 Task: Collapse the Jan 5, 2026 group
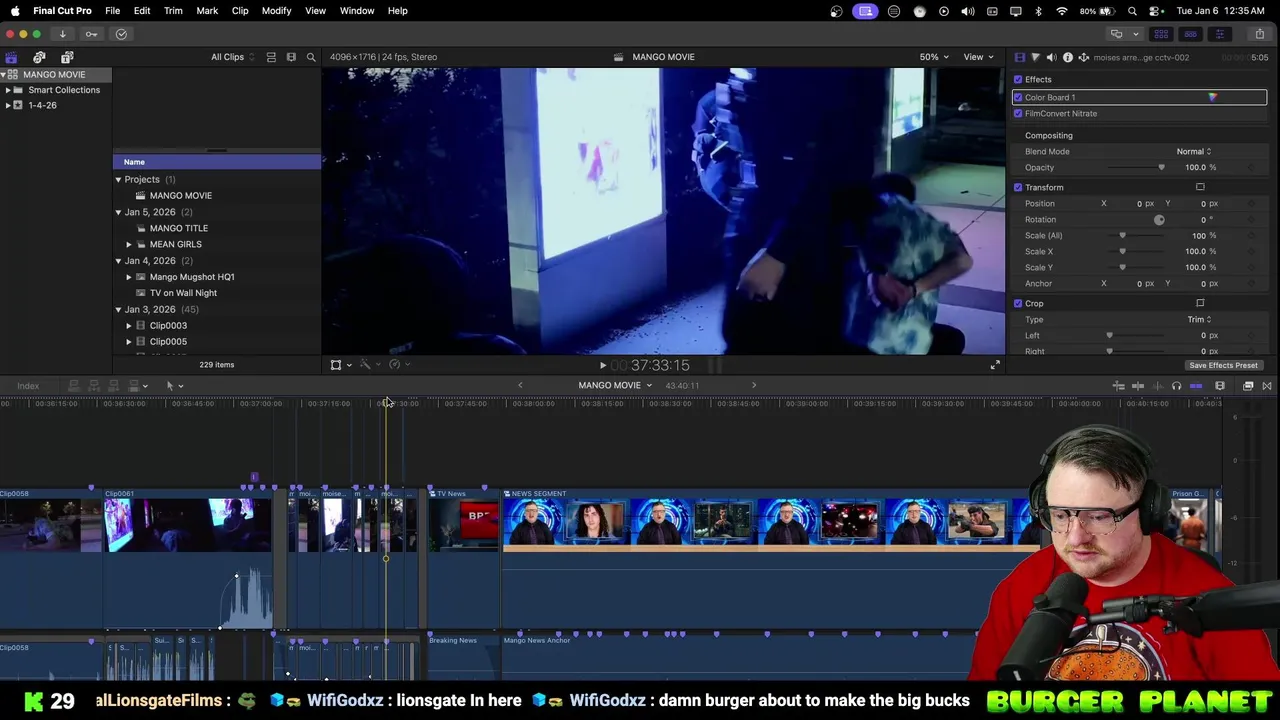pos(118,212)
